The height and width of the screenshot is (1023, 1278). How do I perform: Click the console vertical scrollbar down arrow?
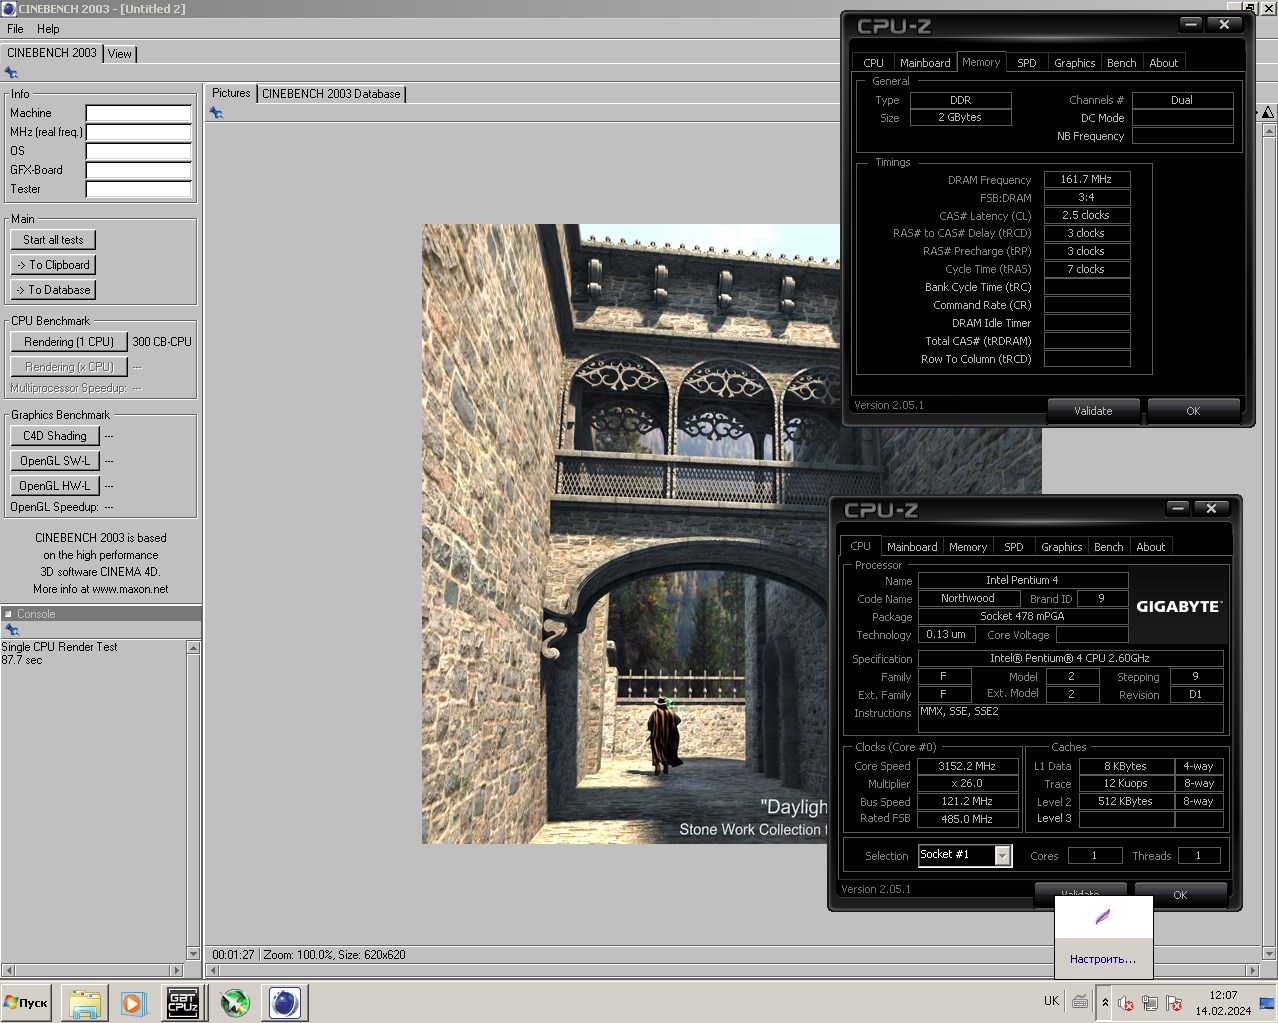tap(193, 953)
